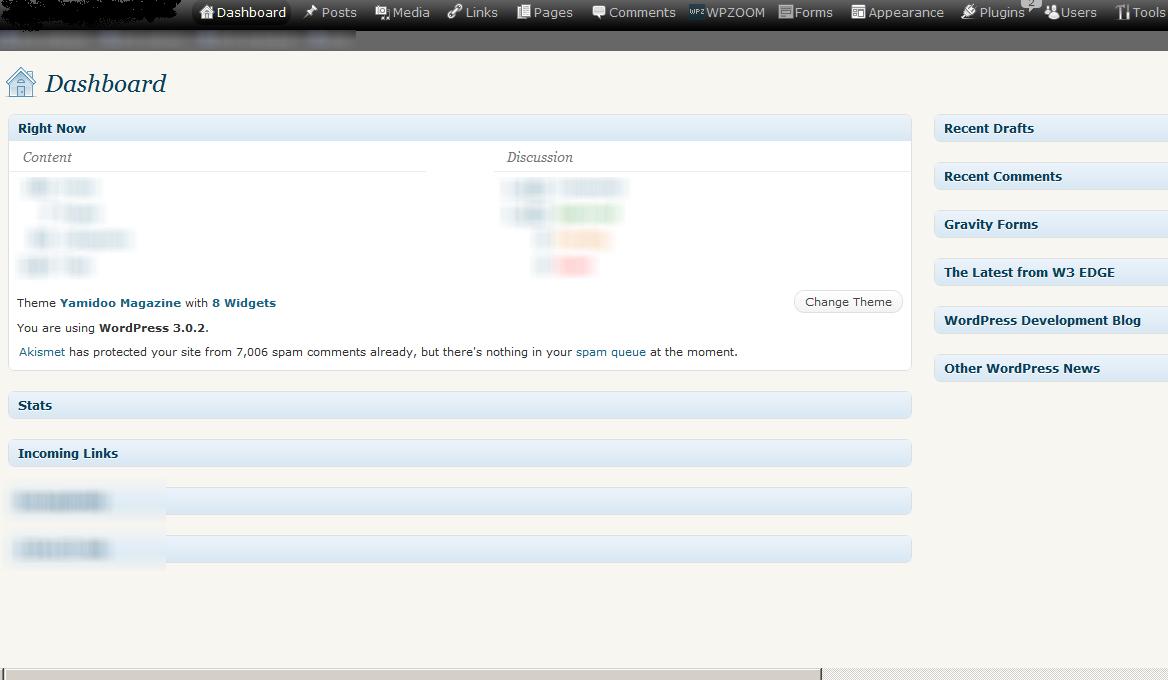
Task: Open the Appearance menu
Action: point(905,12)
